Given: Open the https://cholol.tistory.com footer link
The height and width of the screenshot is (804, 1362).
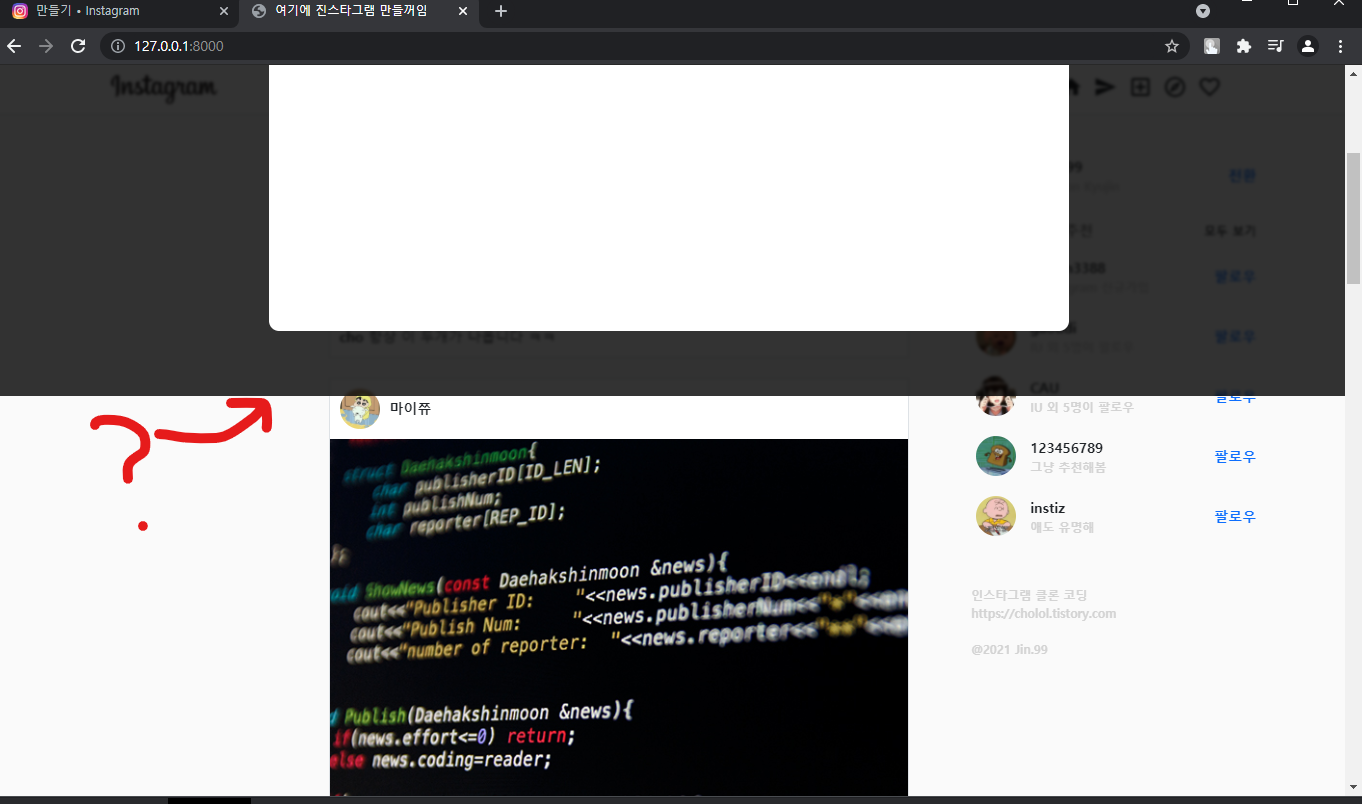Looking at the screenshot, I should [x=1043, y=614].
